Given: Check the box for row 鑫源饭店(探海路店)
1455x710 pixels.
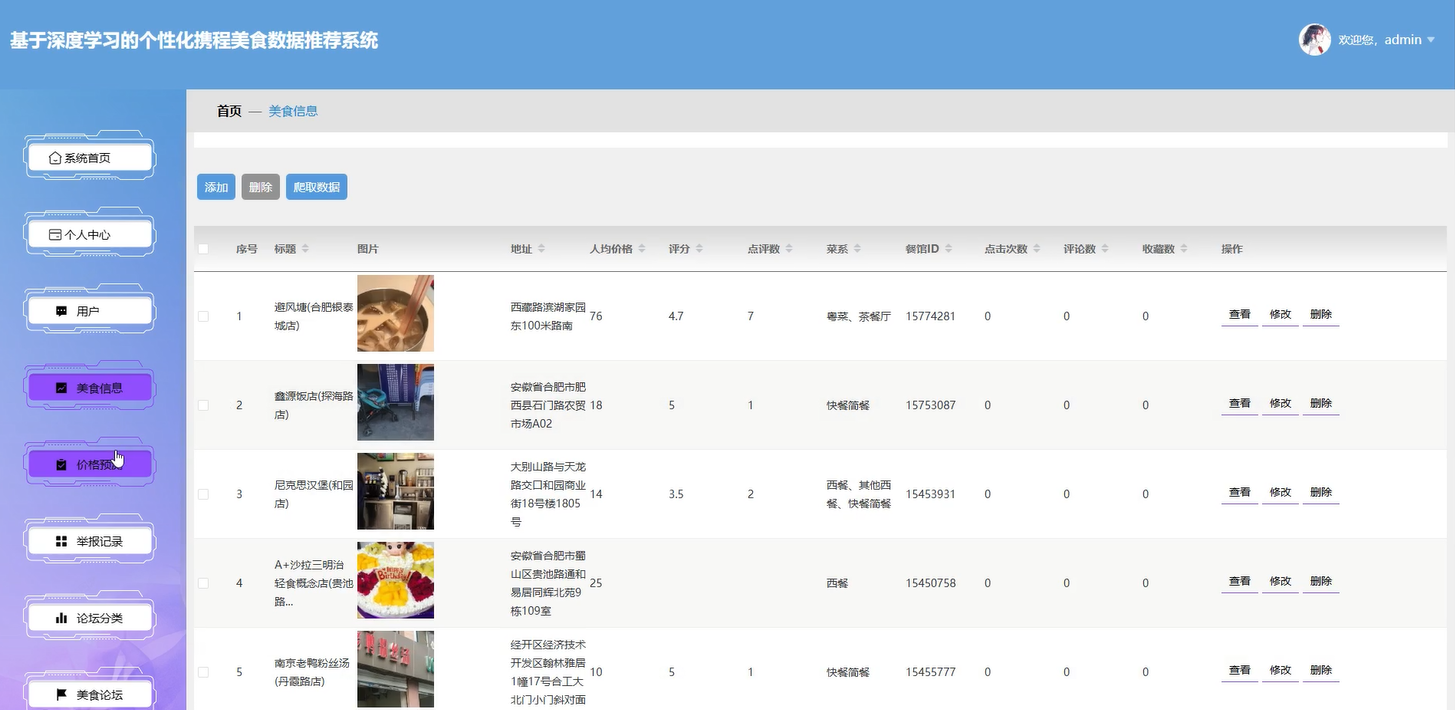Looking at the screenshot, I should pos(204,405).
